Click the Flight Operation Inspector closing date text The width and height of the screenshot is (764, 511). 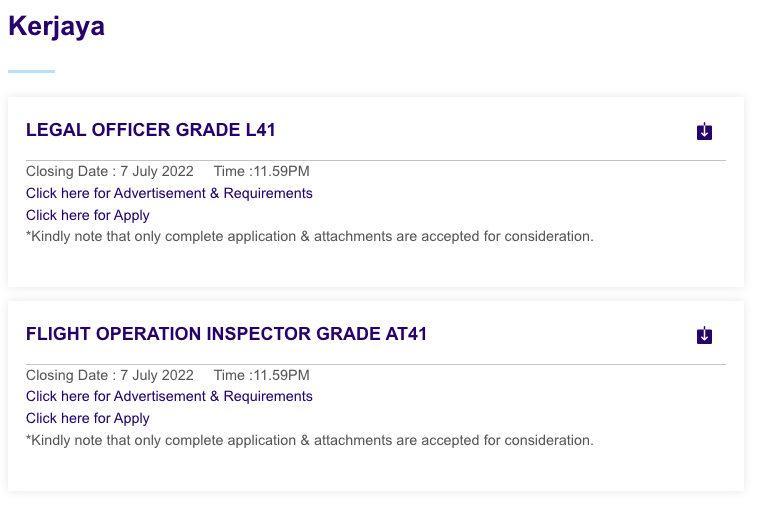pos(110,375)
